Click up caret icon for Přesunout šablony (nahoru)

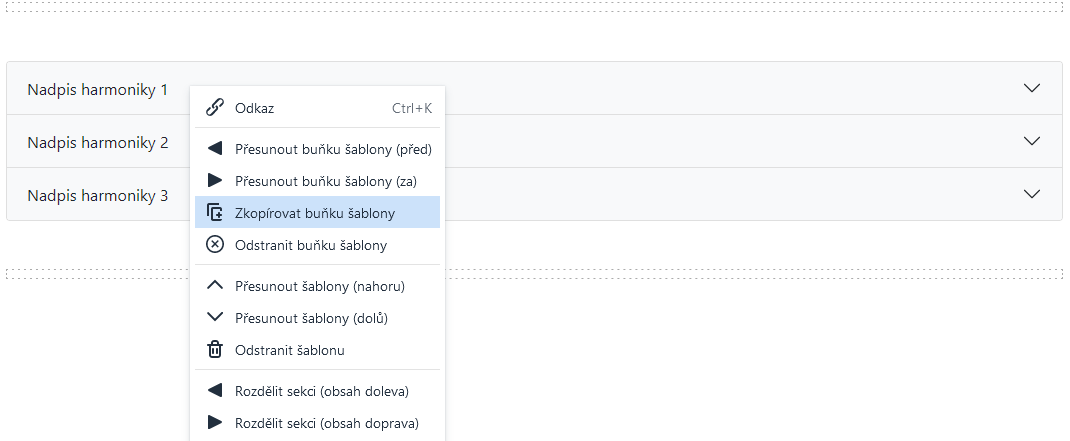point(215,285)
